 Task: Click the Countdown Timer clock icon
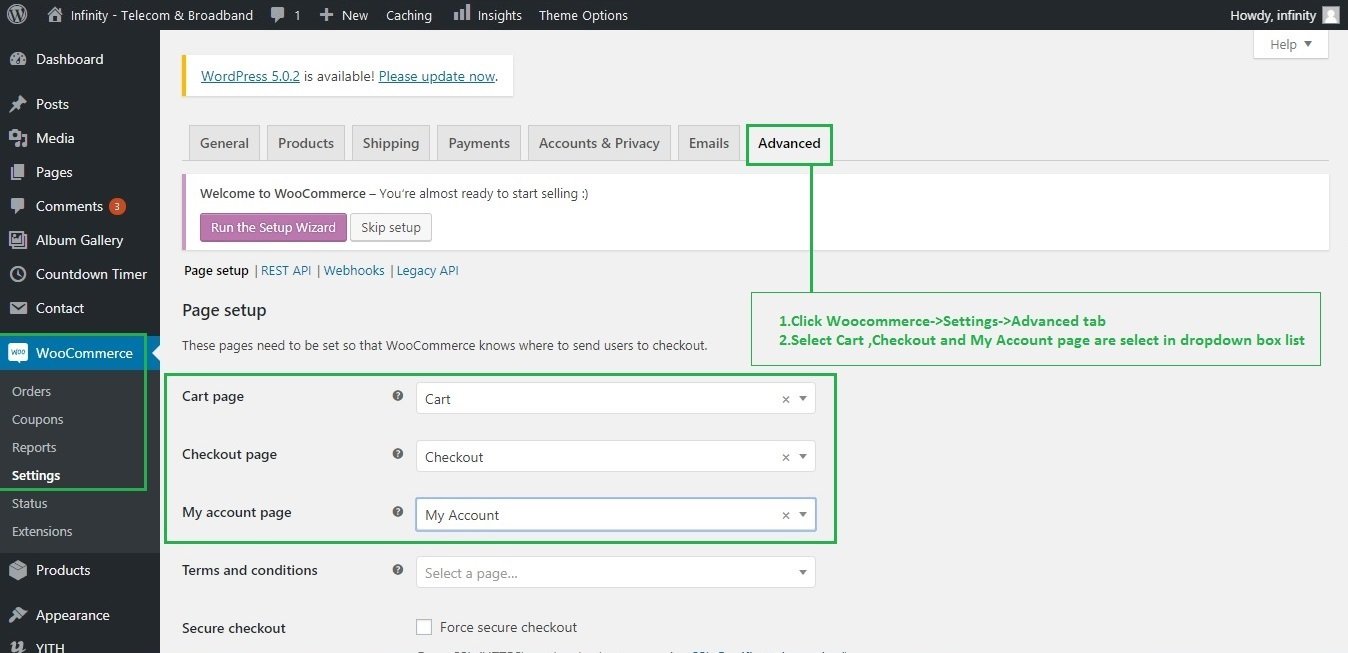[18, 274]
